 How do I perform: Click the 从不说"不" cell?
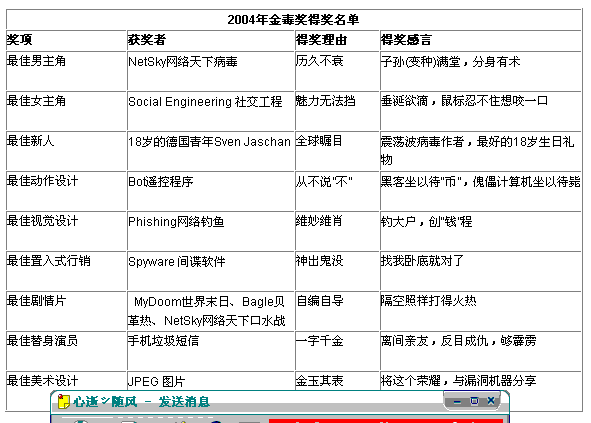[337, 191]
